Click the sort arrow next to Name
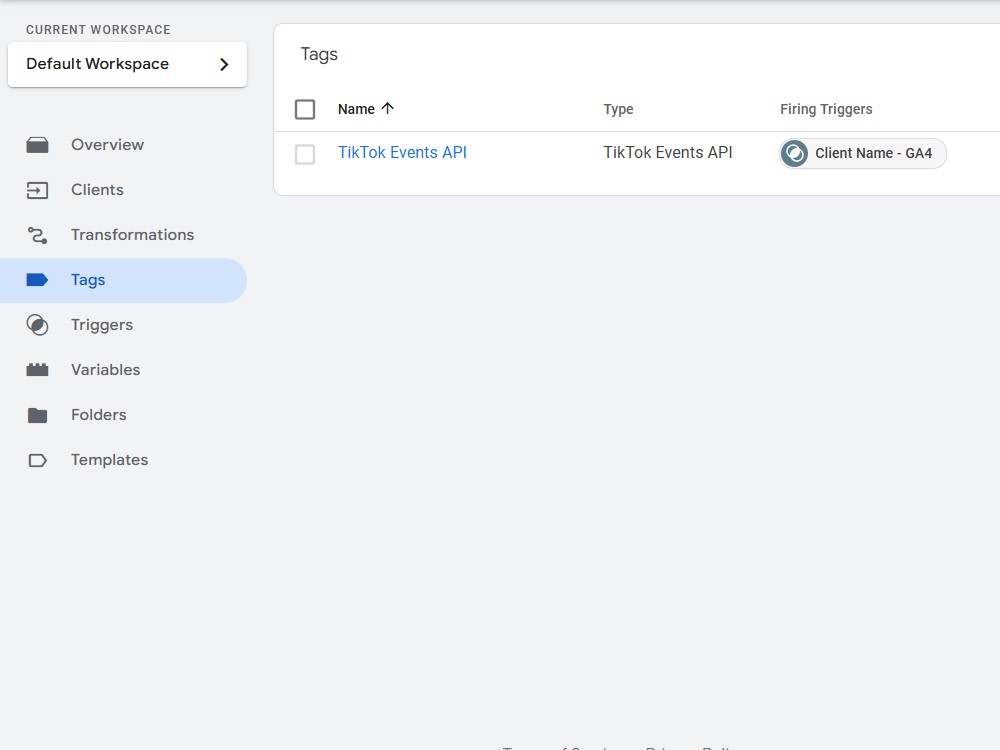The image size is (1000, 750). pyautogui.click(x=387, y=108)
